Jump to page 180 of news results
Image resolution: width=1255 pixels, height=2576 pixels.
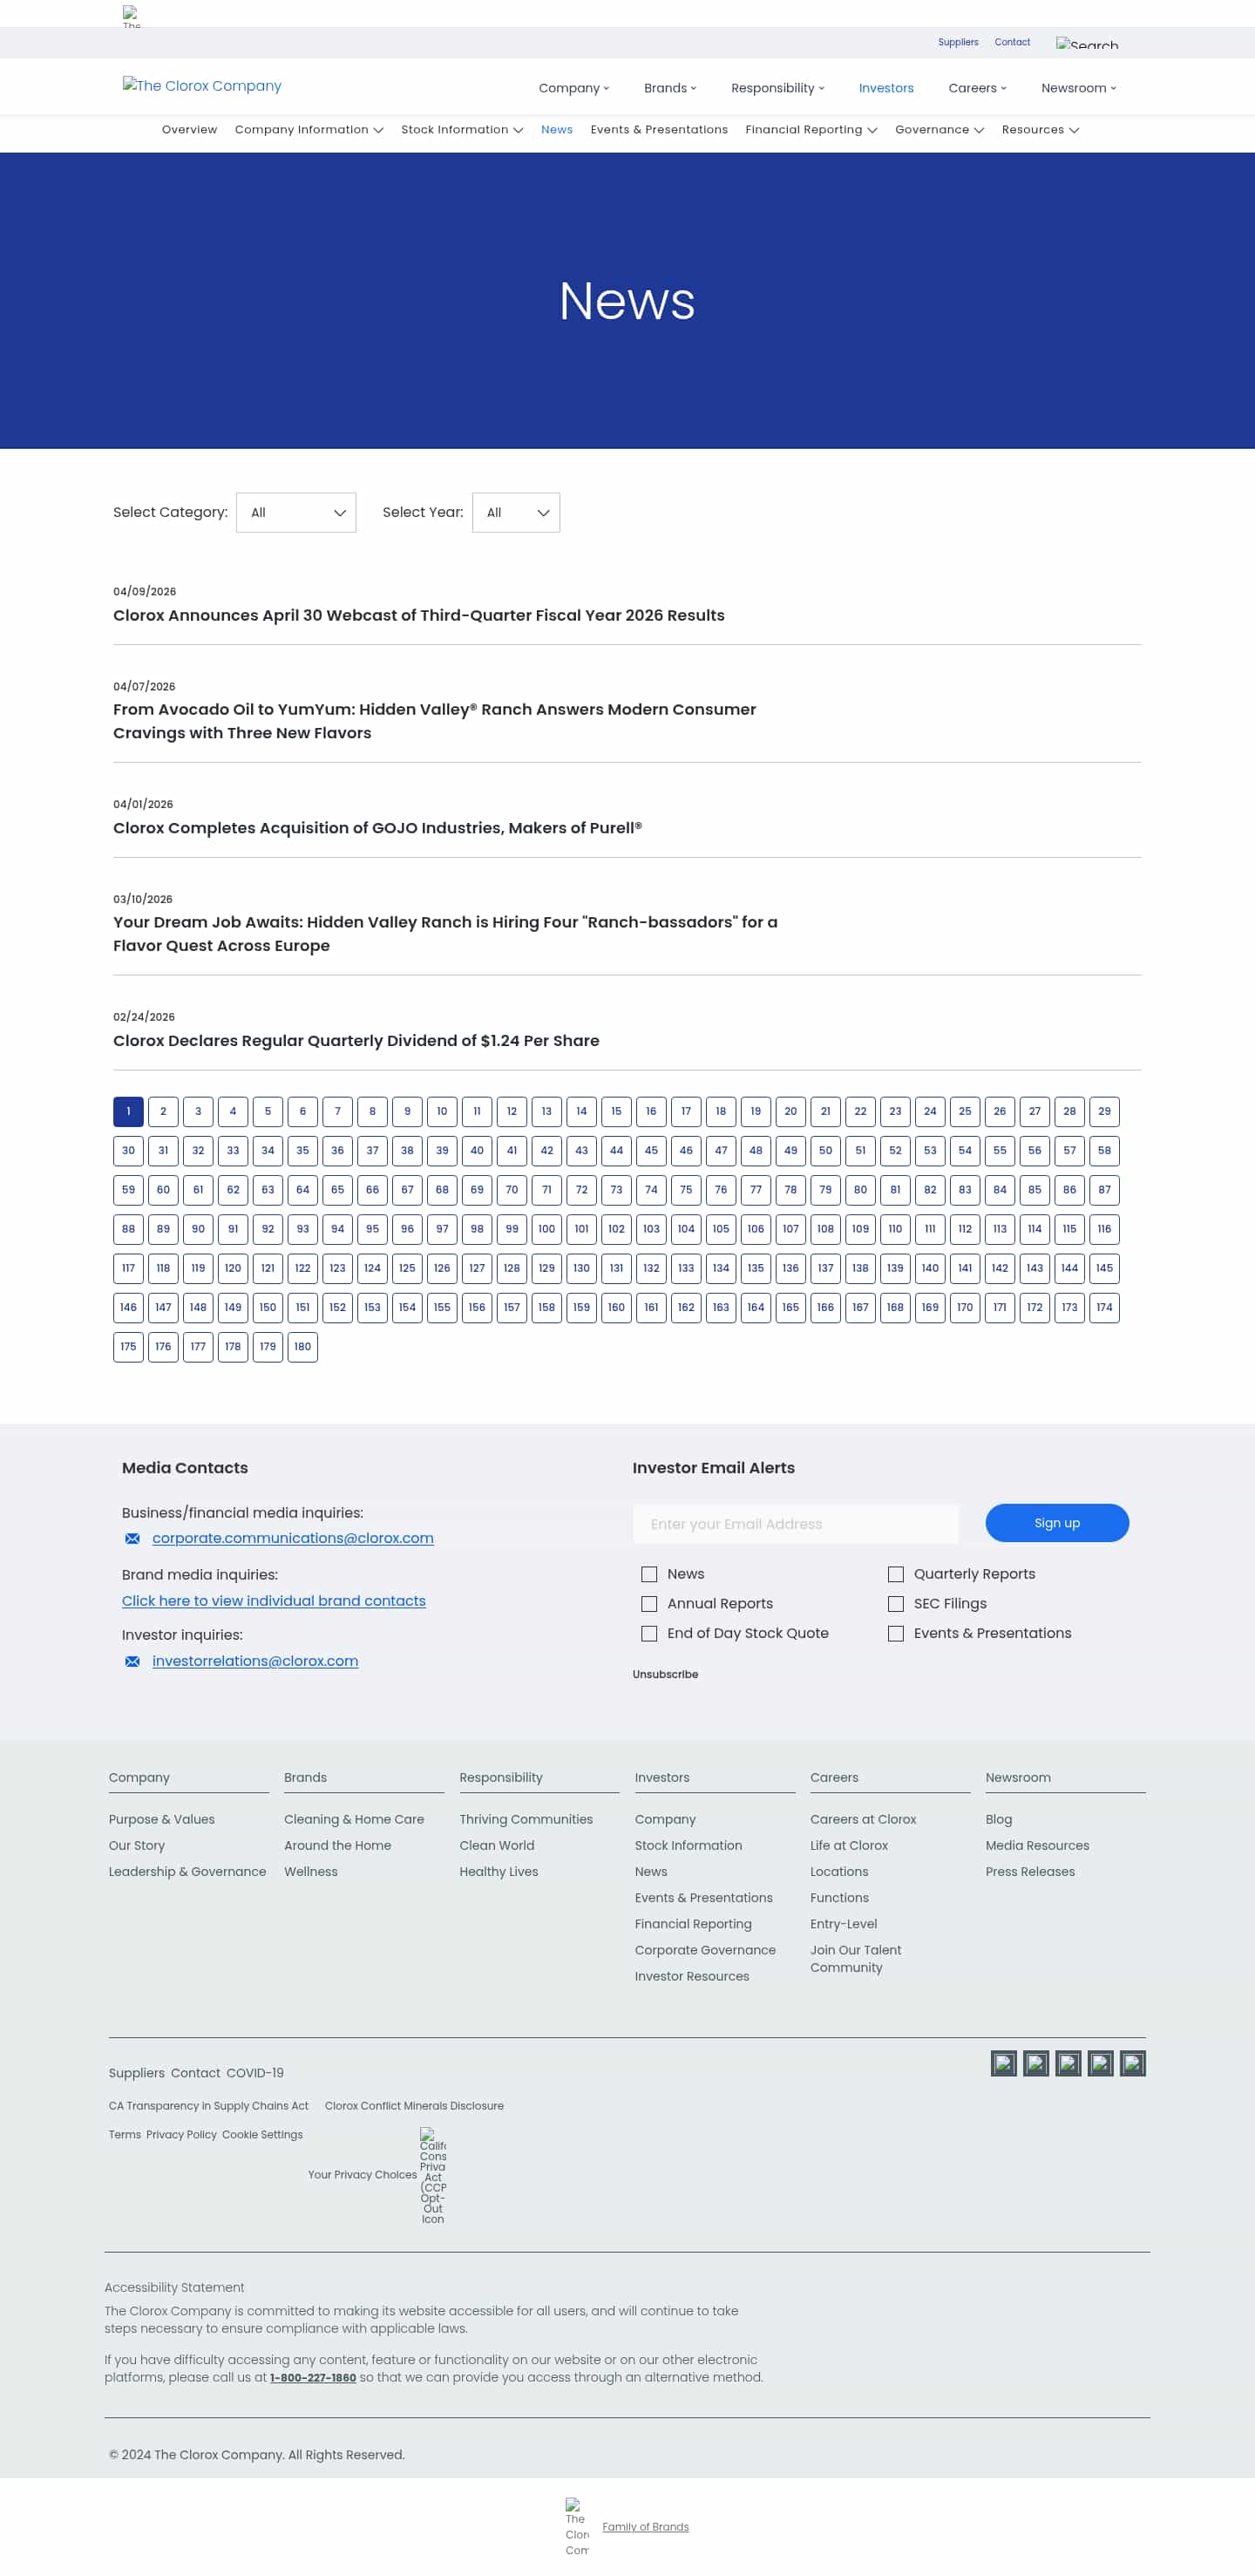302,1347
